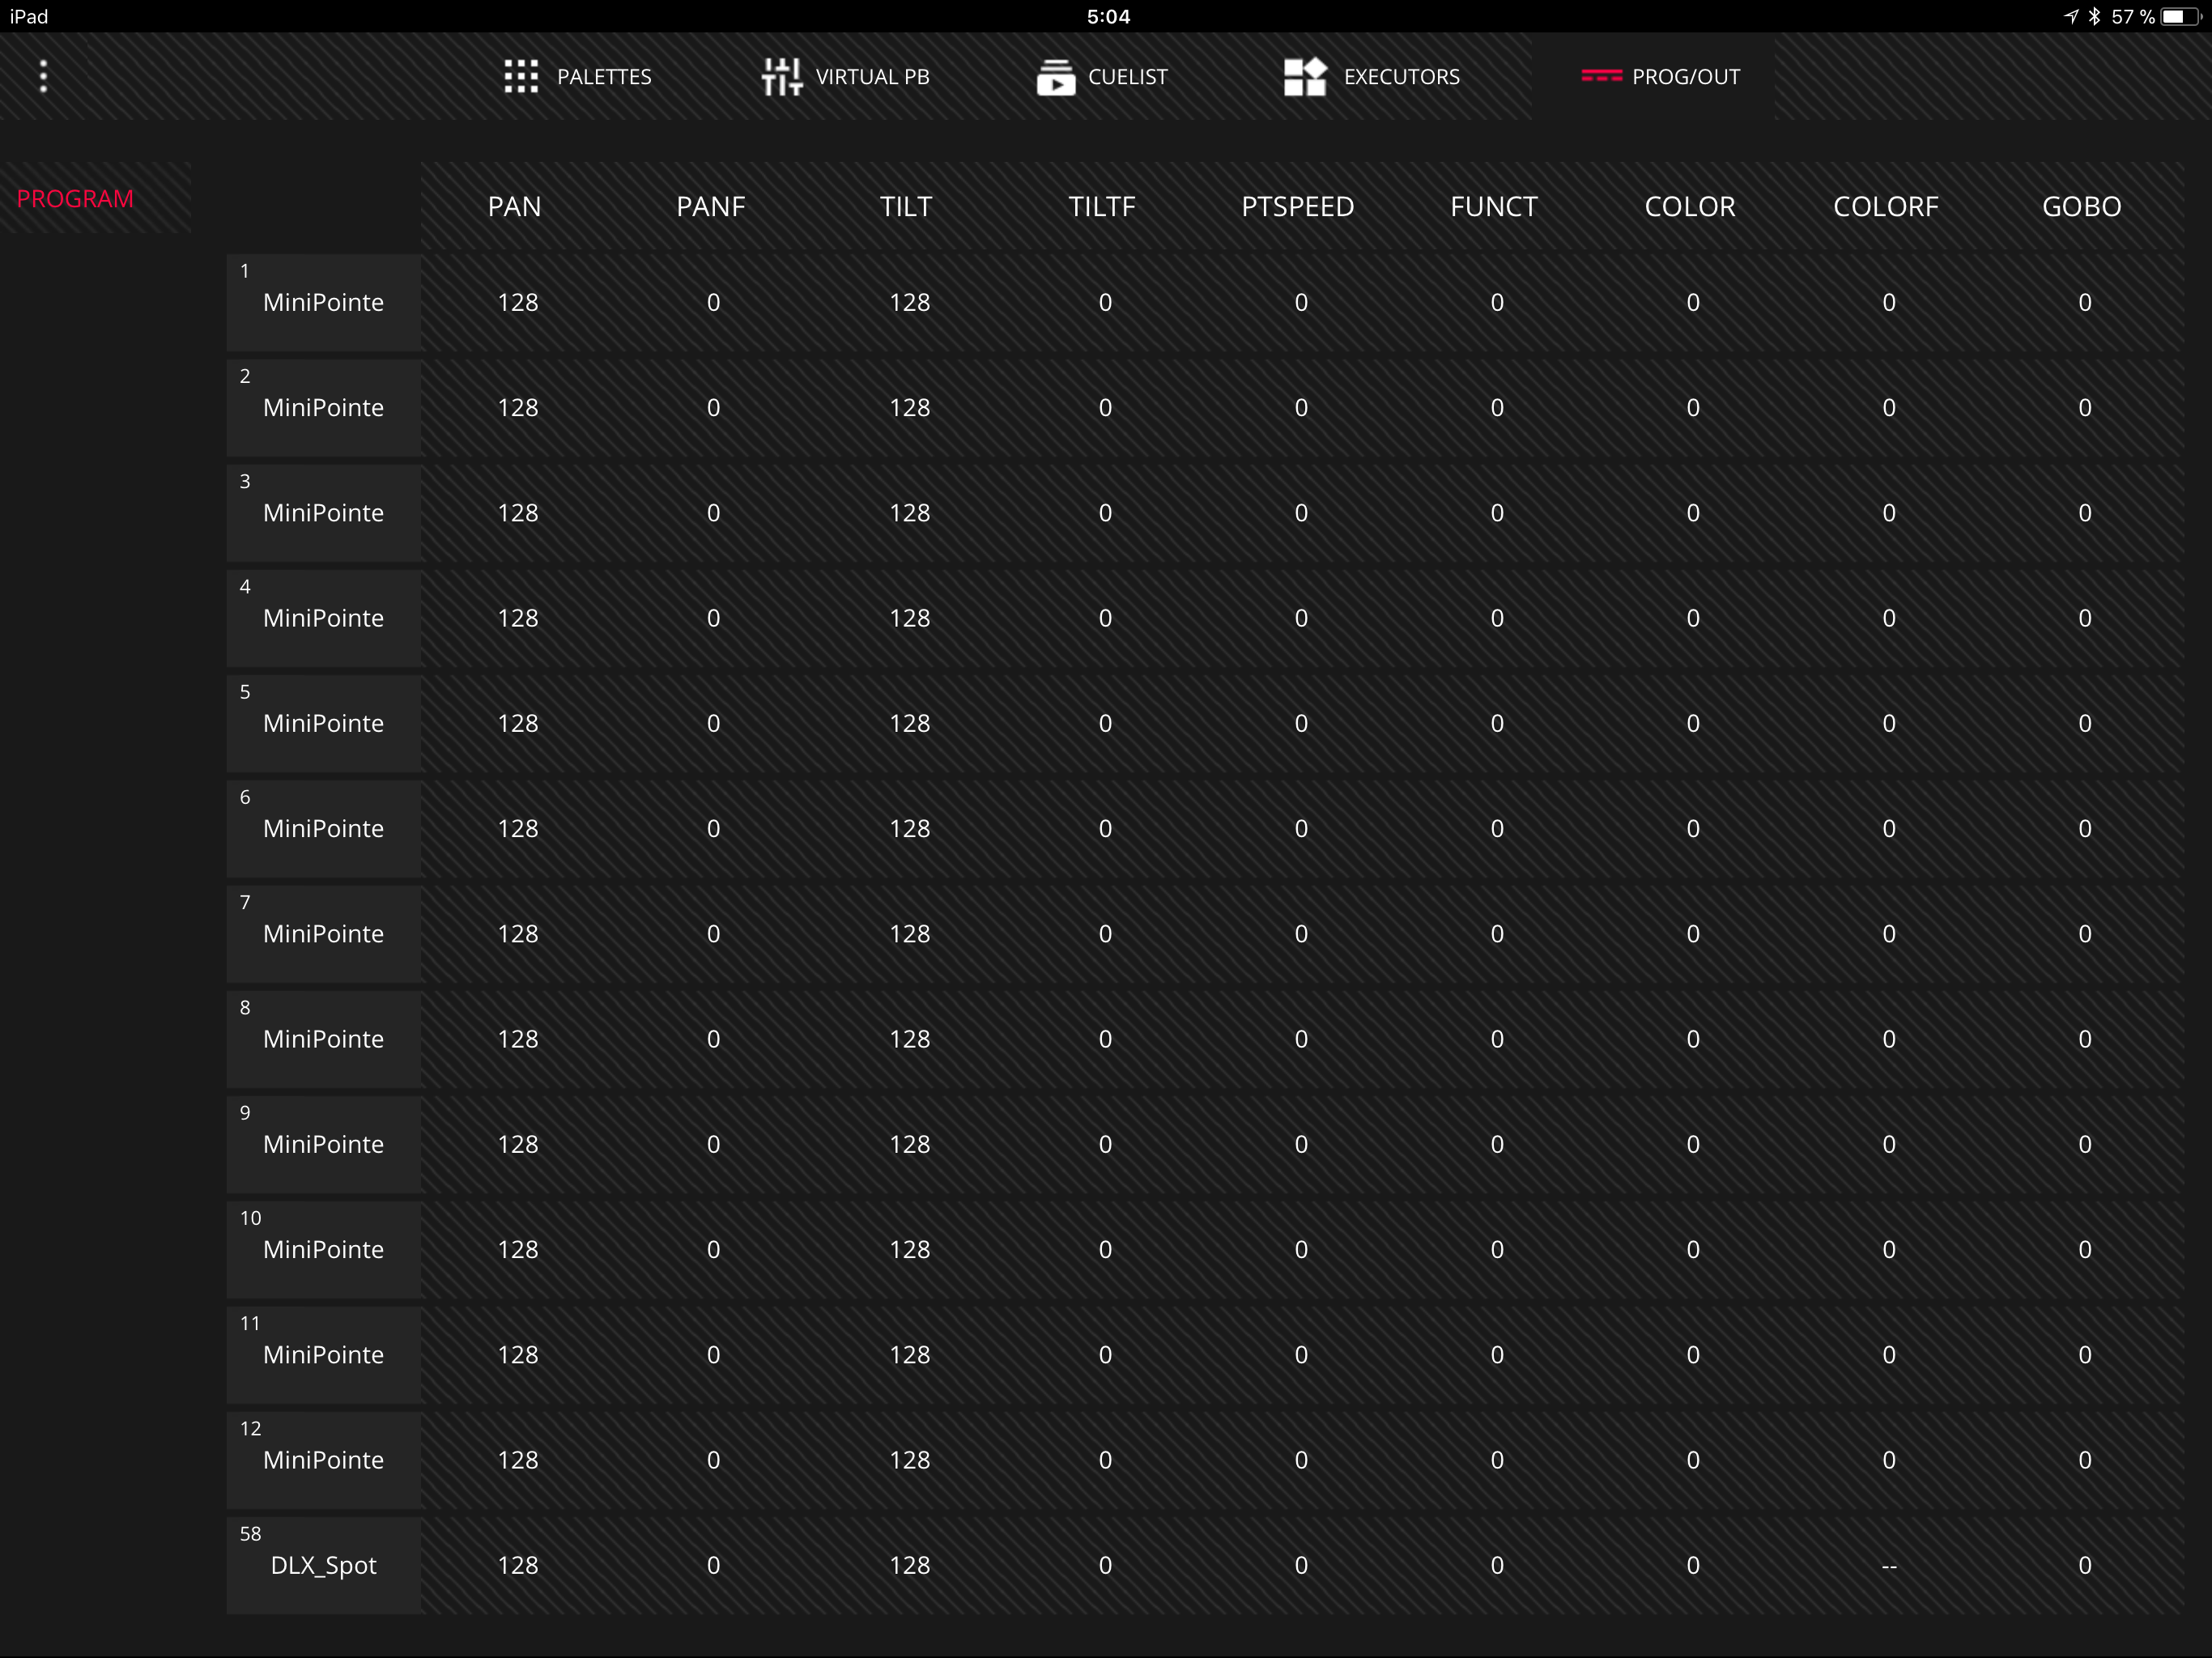Select fixture 58 DLX_Spot row label

pyautogui.click(x=323, y=1565)
